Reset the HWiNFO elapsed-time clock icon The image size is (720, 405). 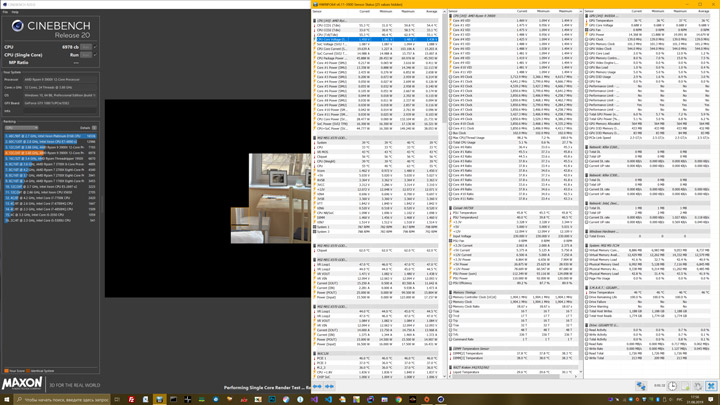tap(673, 386)
